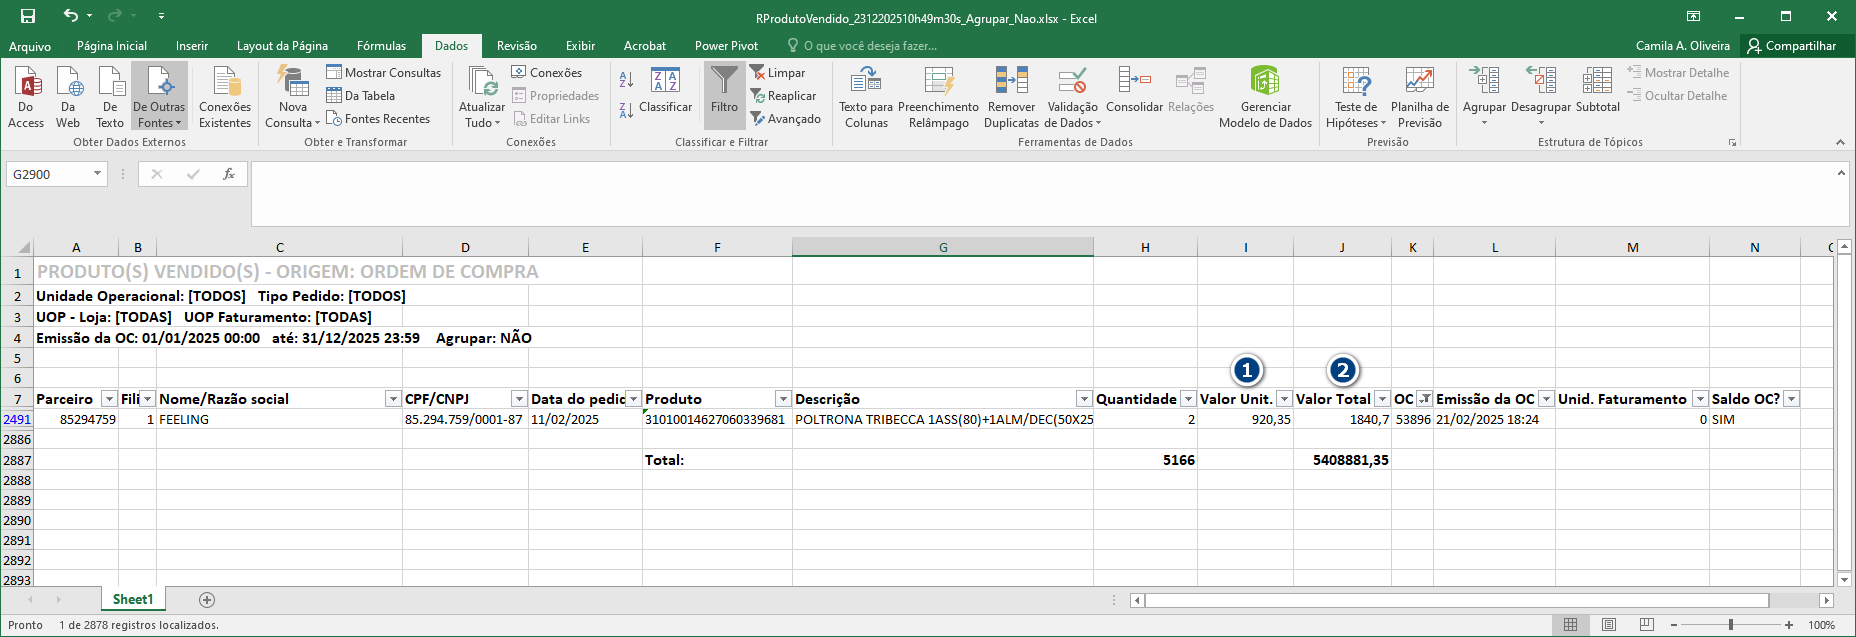The image size is (1856, 637).
Task: Expand the Quantidade column filter
Action: point(1188,399)
